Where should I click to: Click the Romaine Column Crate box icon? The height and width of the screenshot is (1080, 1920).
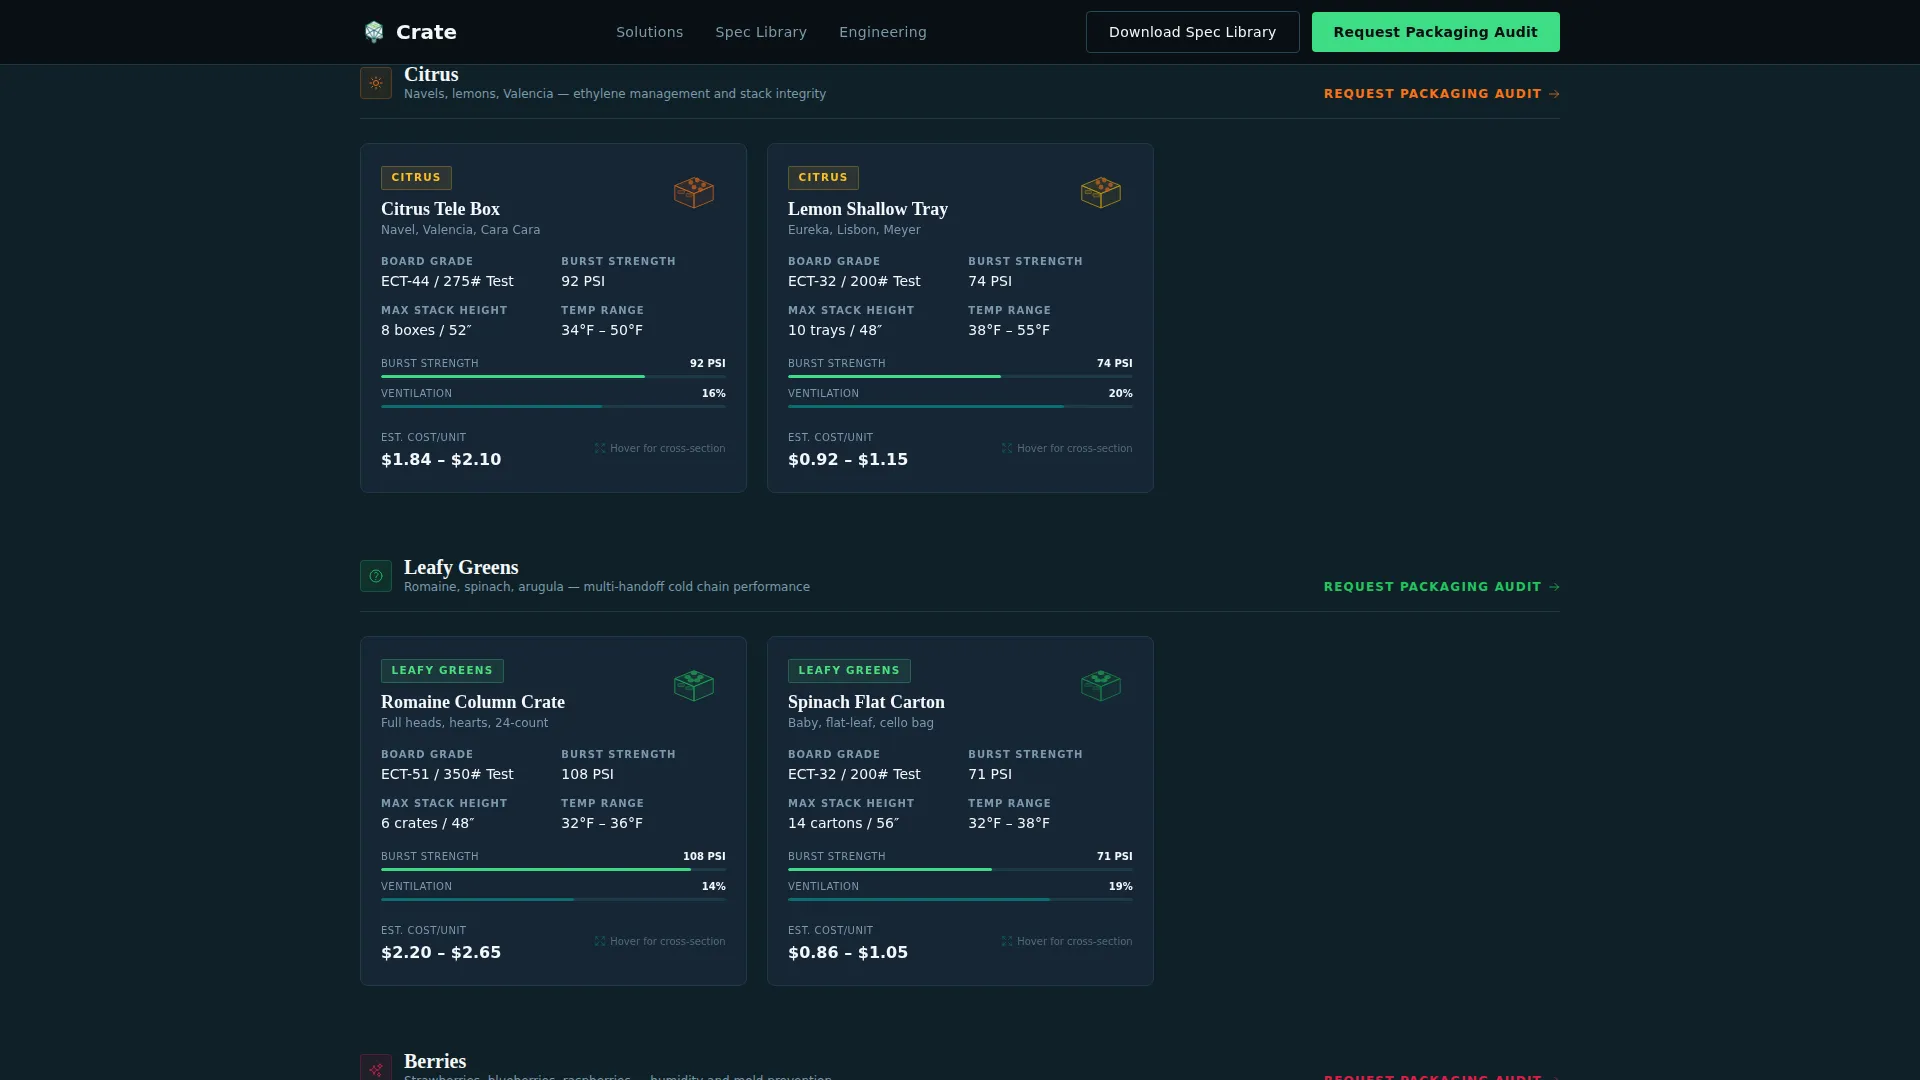(x=694, y=685)
